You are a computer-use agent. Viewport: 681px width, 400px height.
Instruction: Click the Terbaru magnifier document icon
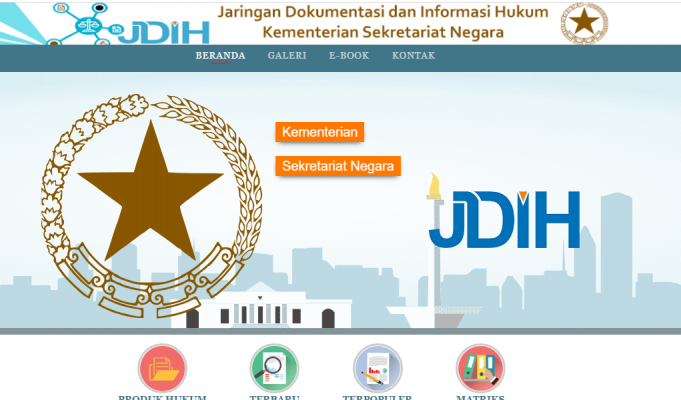274,367
